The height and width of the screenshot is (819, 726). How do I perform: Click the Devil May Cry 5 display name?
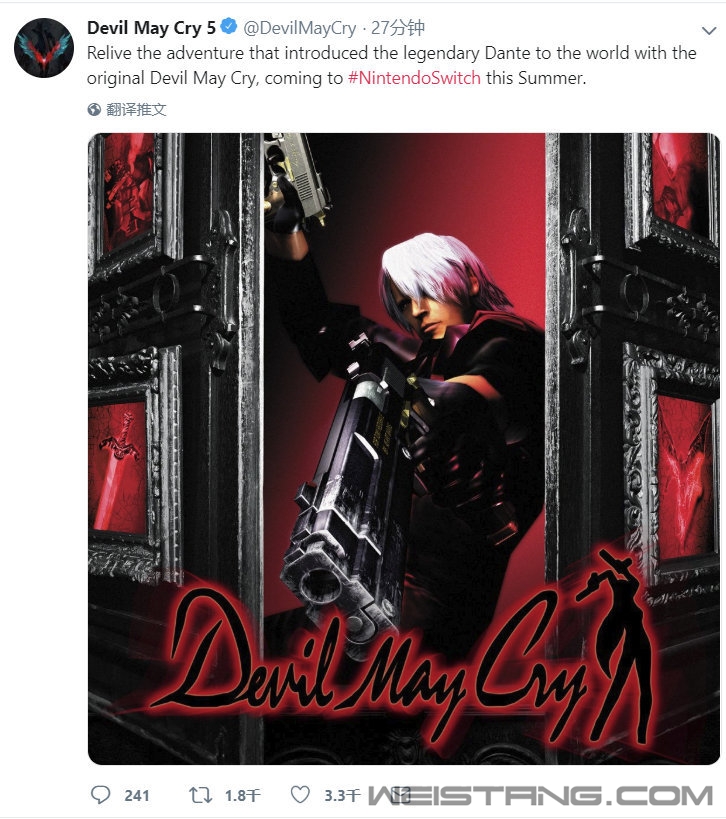(151, 28)
